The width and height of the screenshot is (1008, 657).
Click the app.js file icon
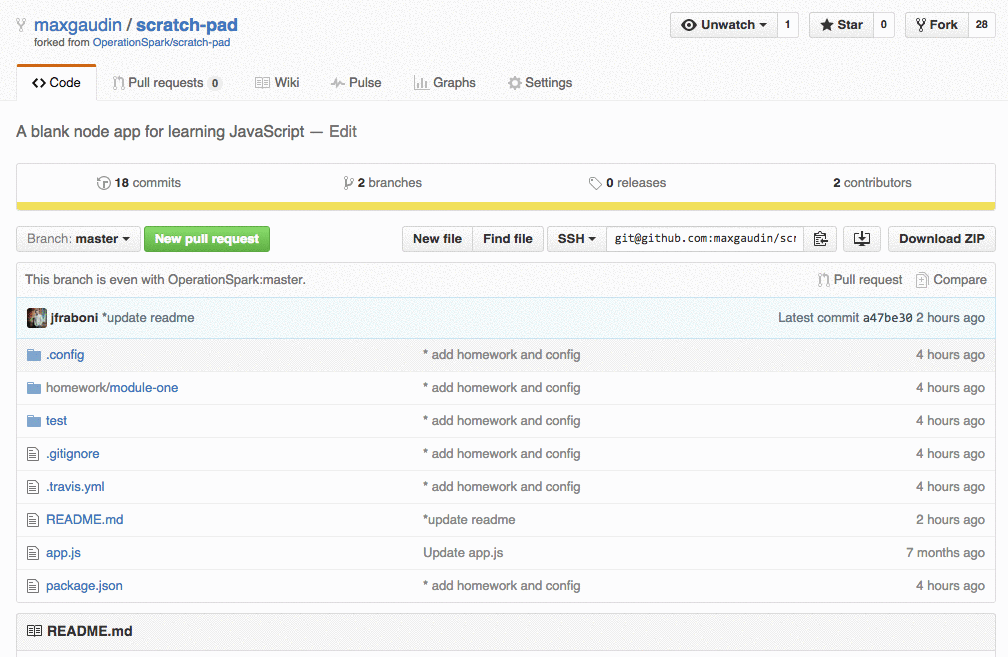pyautogui.click(x=33, y=553)
